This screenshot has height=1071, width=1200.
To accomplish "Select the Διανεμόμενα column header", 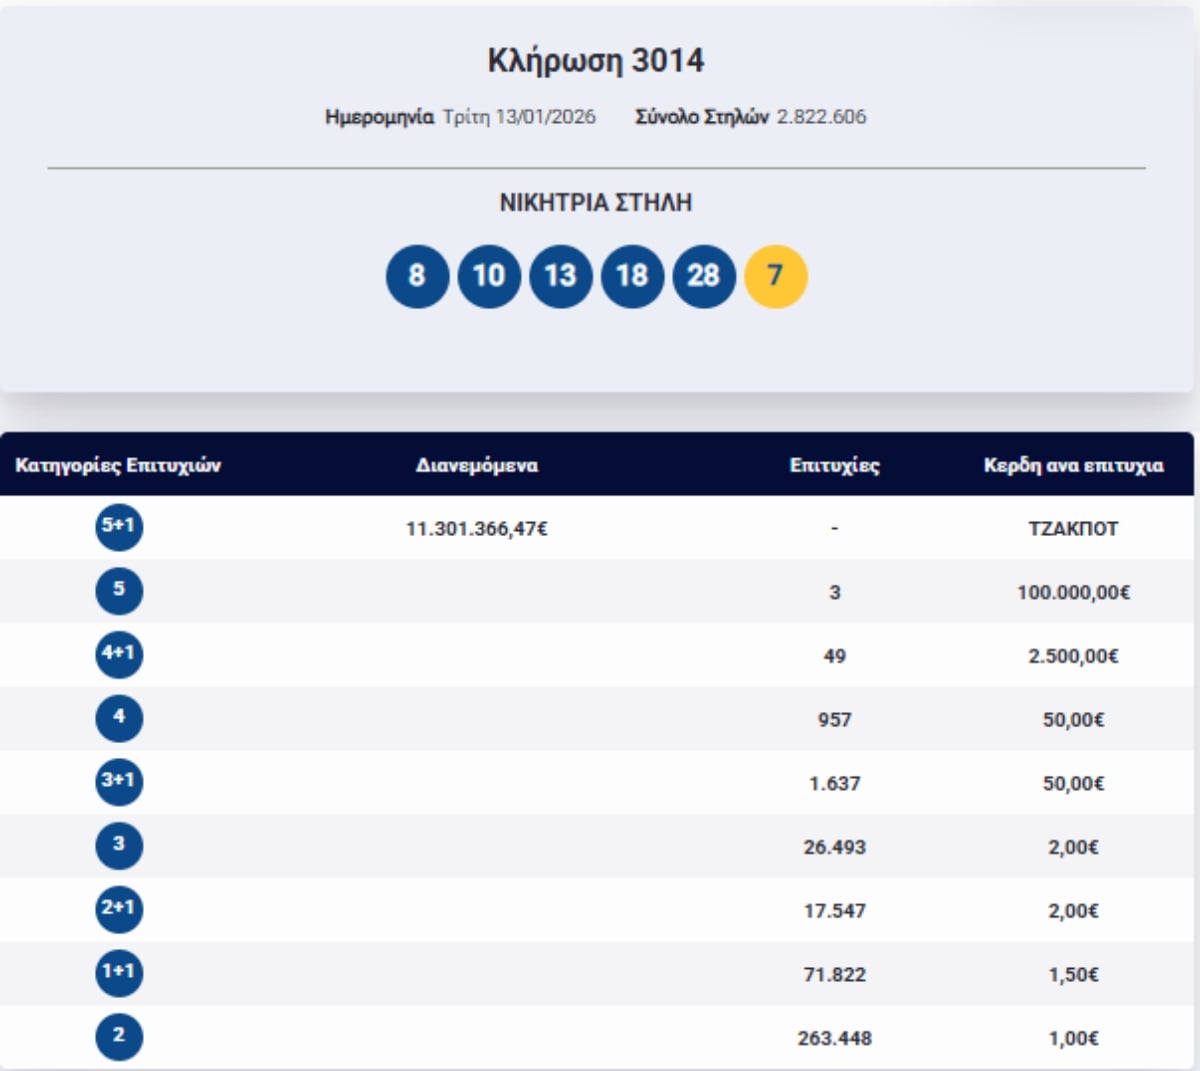I will 477,465.
